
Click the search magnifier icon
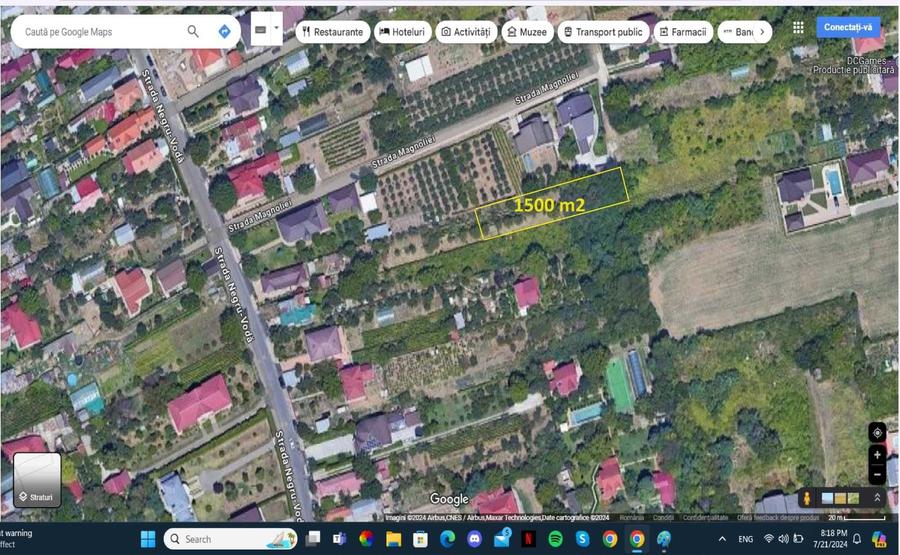tap(193, 32)
